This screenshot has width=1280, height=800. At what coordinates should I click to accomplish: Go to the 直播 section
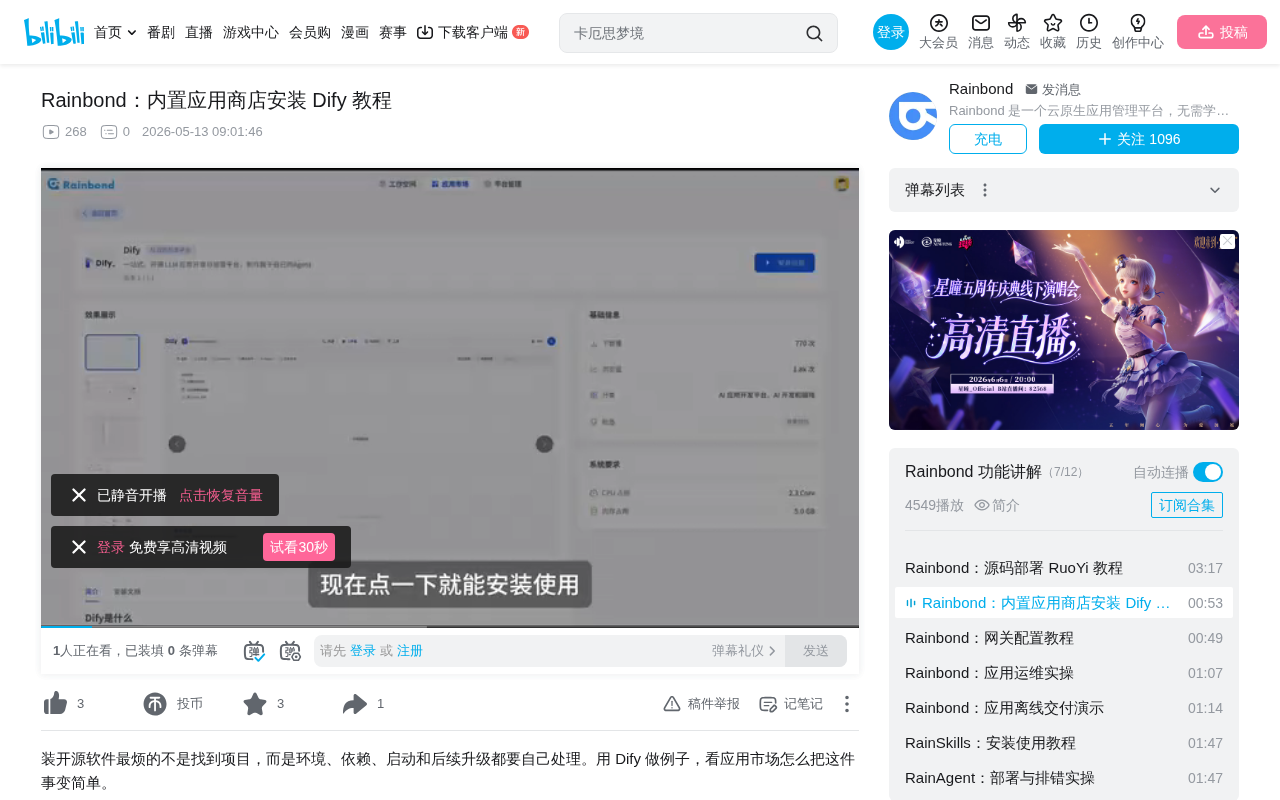(199, 32)
